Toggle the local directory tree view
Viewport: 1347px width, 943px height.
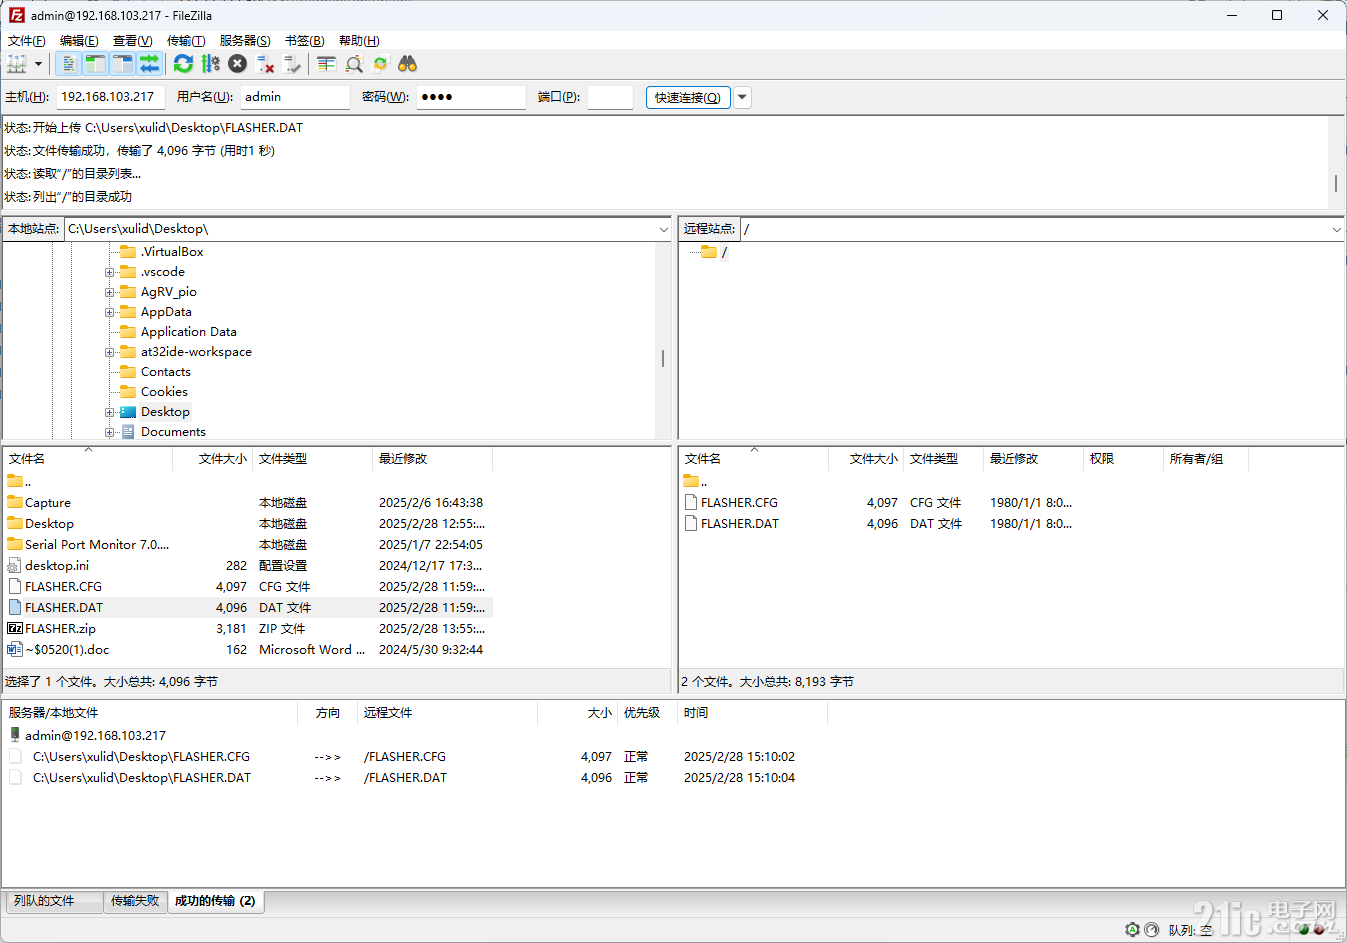(95, 64)
